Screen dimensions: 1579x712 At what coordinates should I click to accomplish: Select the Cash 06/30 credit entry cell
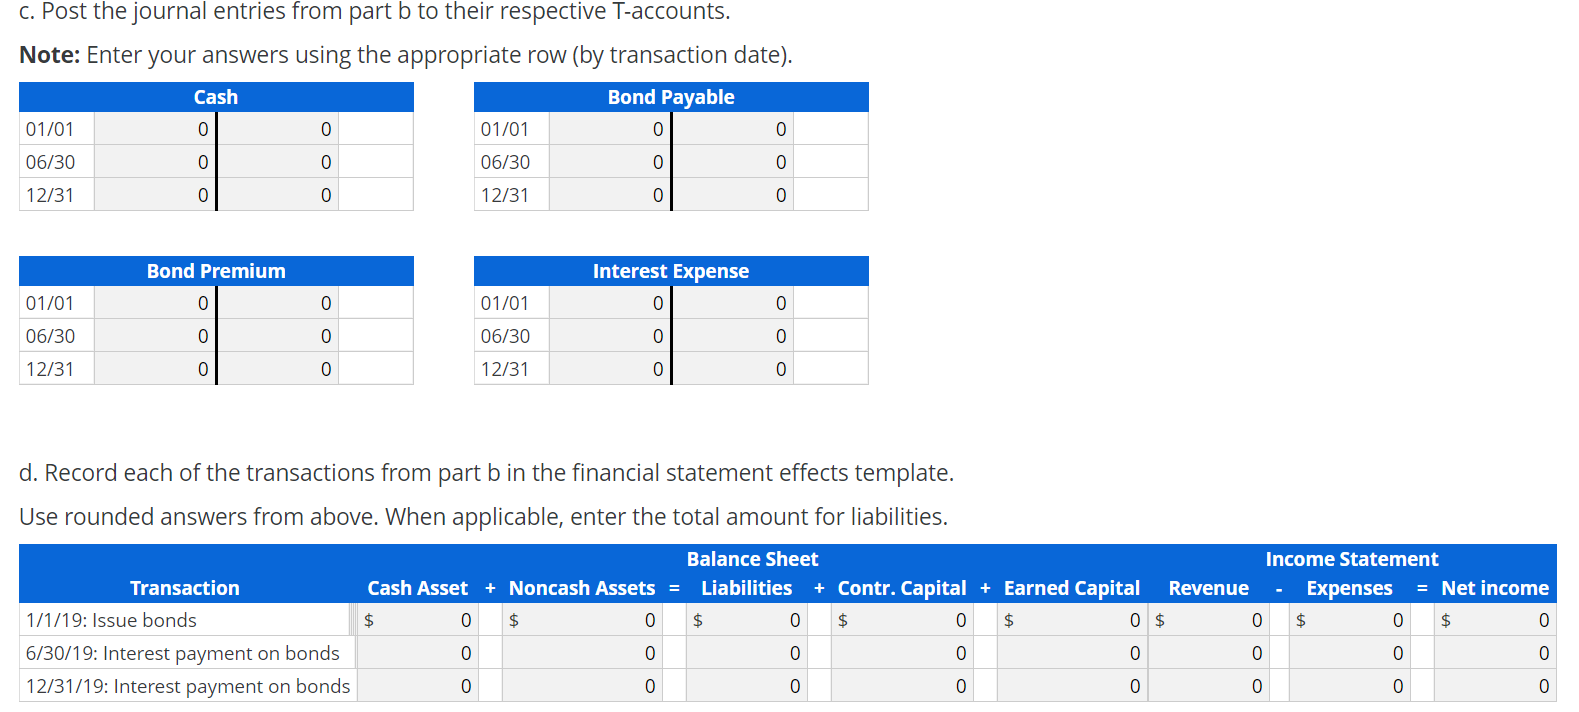pos(277,161)
